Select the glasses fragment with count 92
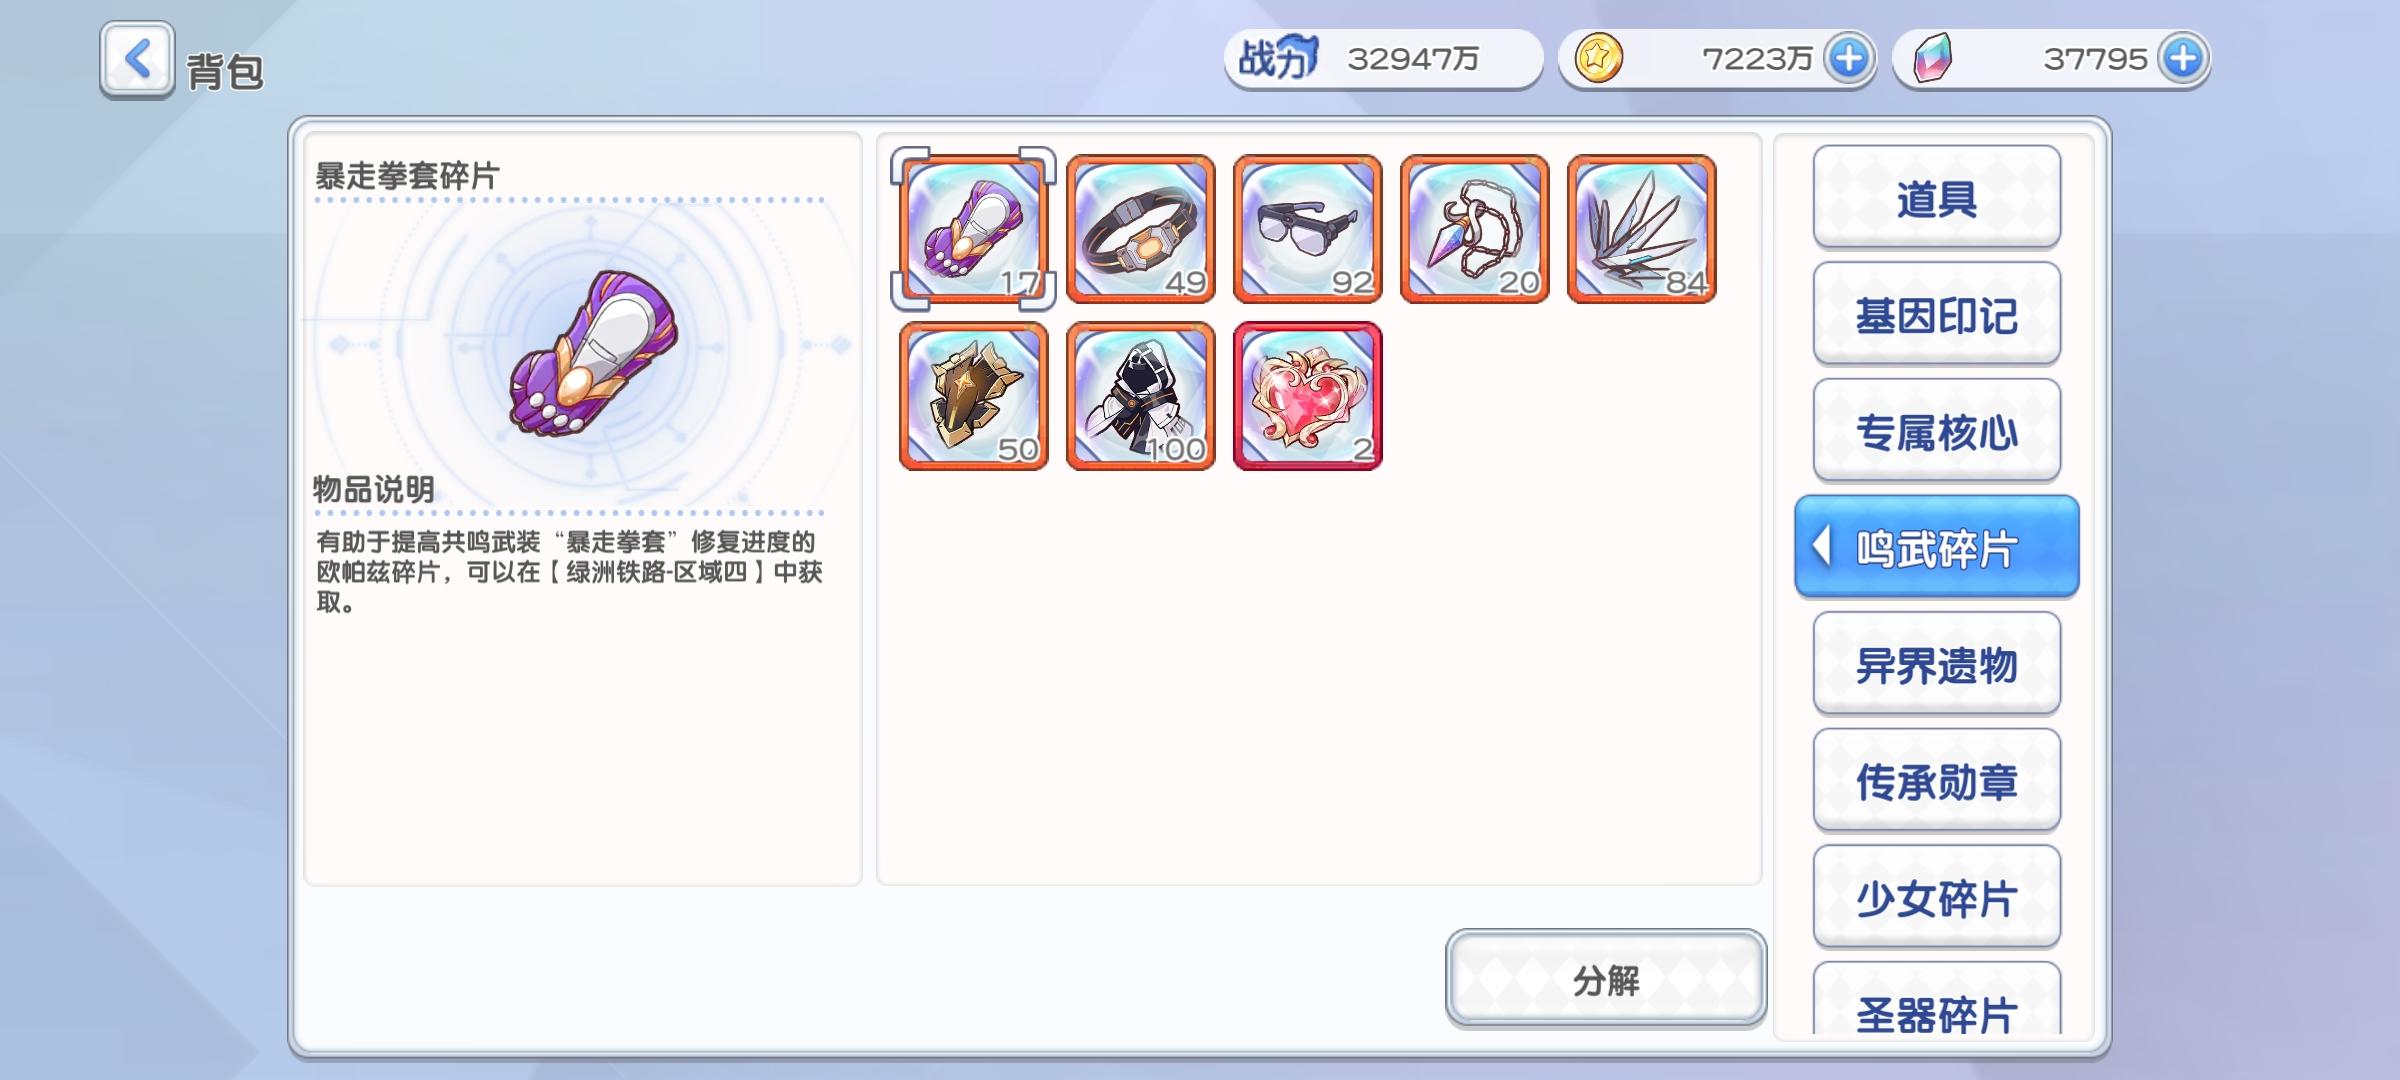Screen dimensions: 2400x1080 1308,229
